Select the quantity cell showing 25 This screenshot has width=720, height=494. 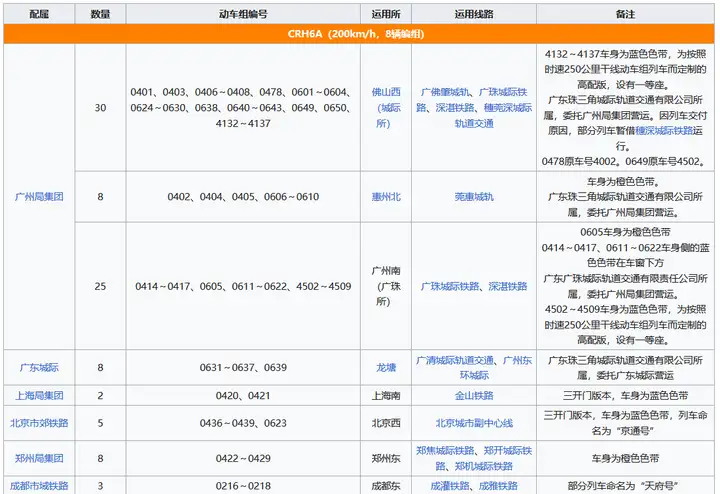click(x=100, y=286)
